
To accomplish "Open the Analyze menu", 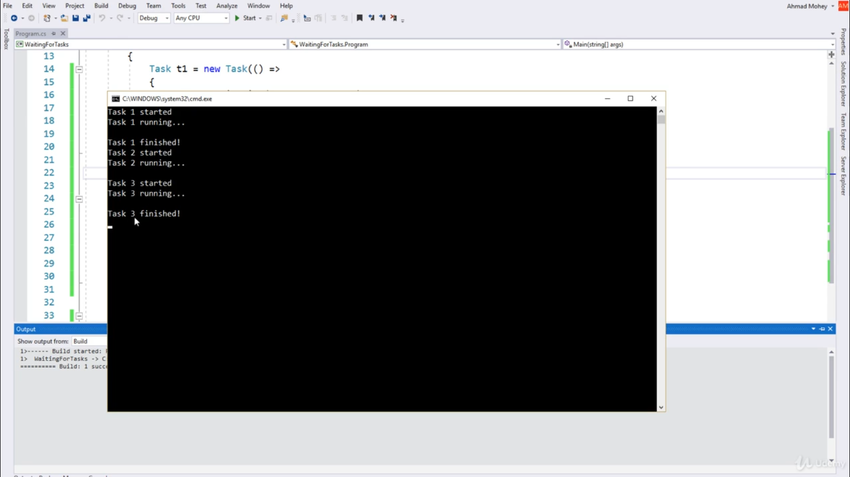I will point(227,5).
